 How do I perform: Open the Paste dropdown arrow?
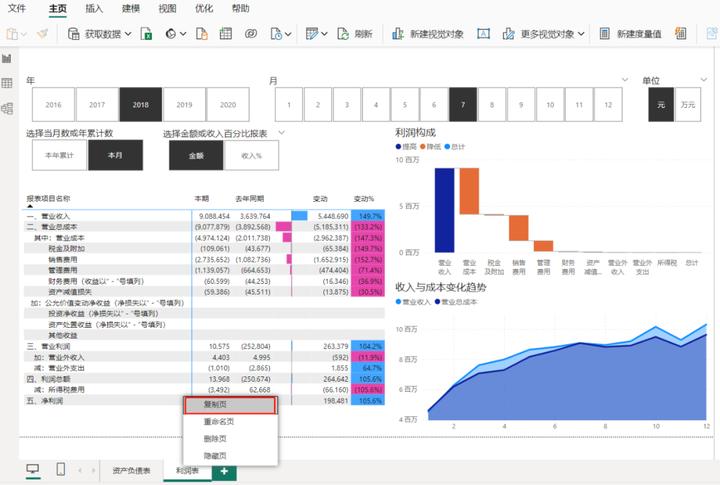tap(24, 34)
